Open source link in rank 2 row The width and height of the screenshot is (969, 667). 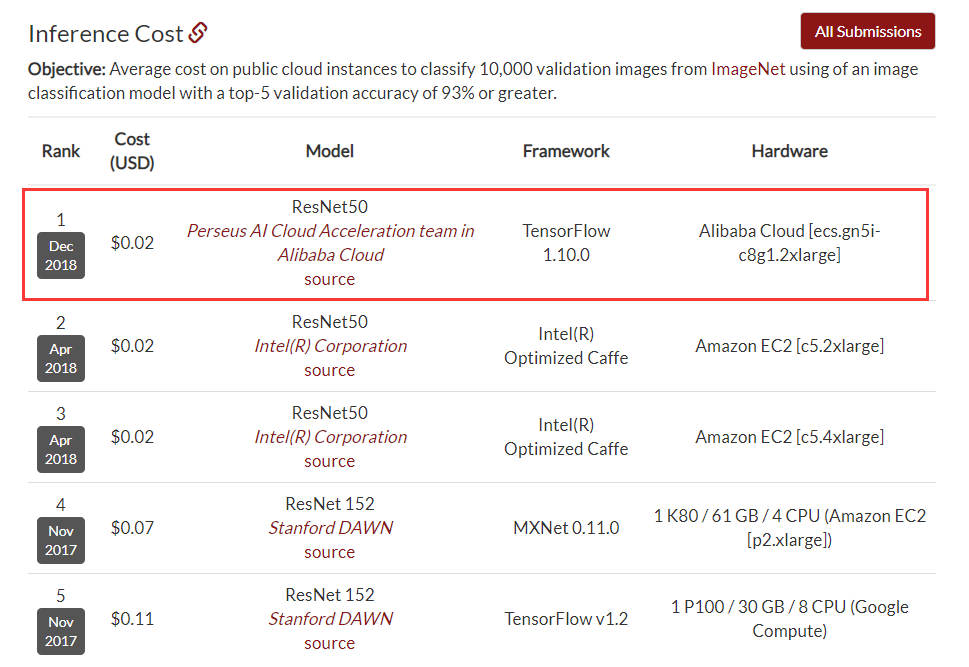[x=329, y=370]
